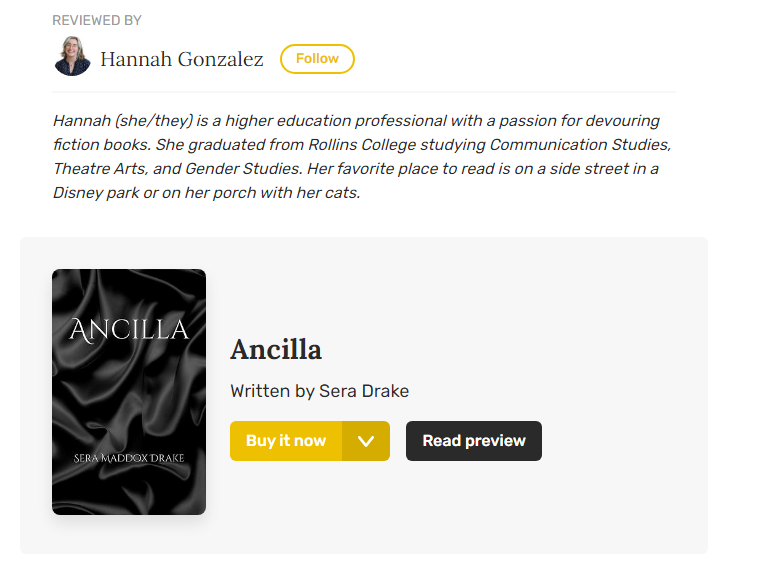
Task: Open Read preview for Ancilla
Action: pyautogui.click(x=474, y=440)
